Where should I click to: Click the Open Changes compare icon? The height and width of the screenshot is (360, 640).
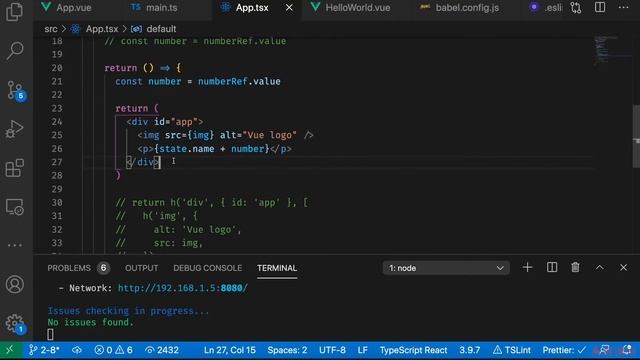coord(576,7)
